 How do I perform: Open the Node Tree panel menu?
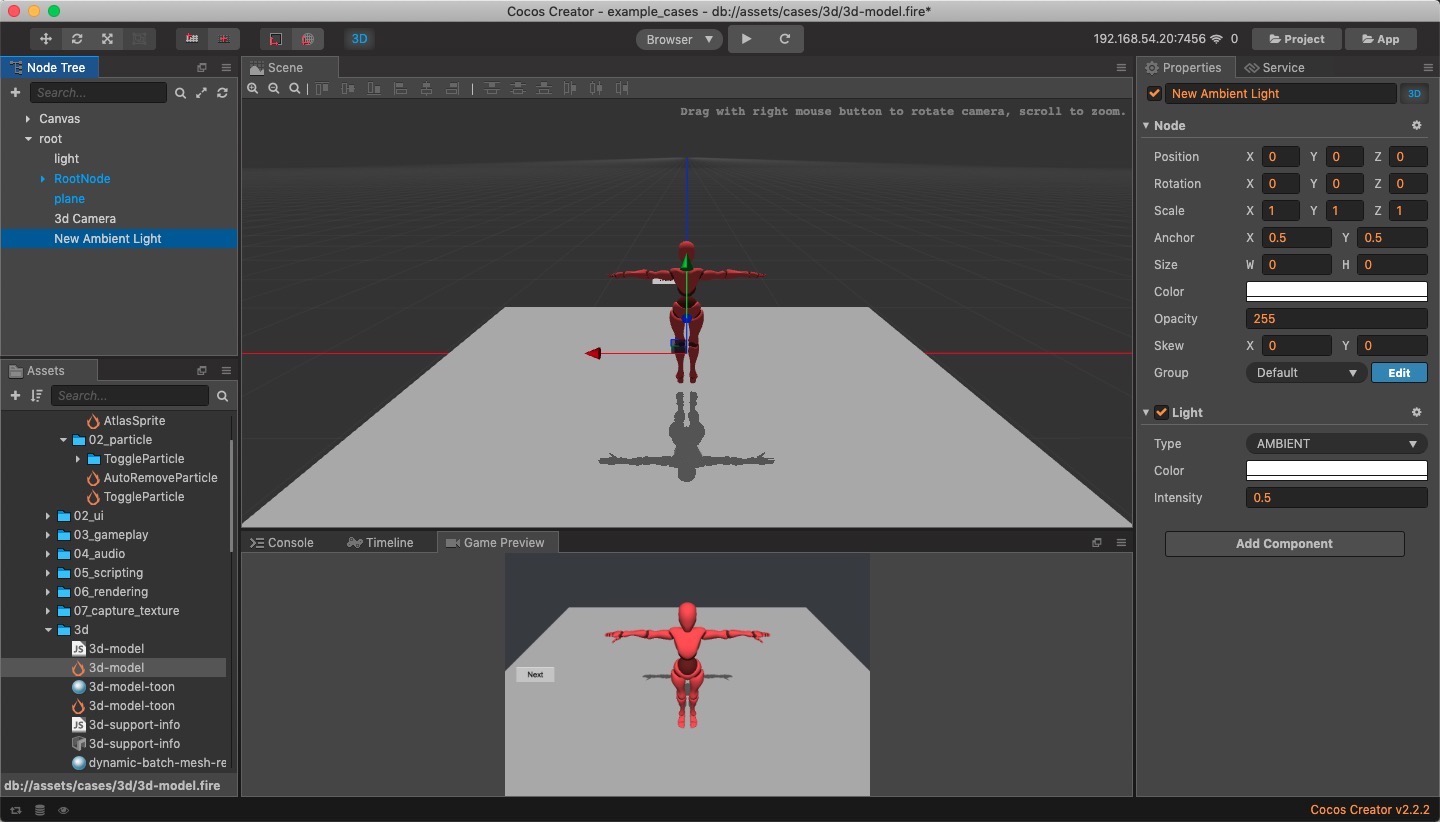click(x=226, y=67)
